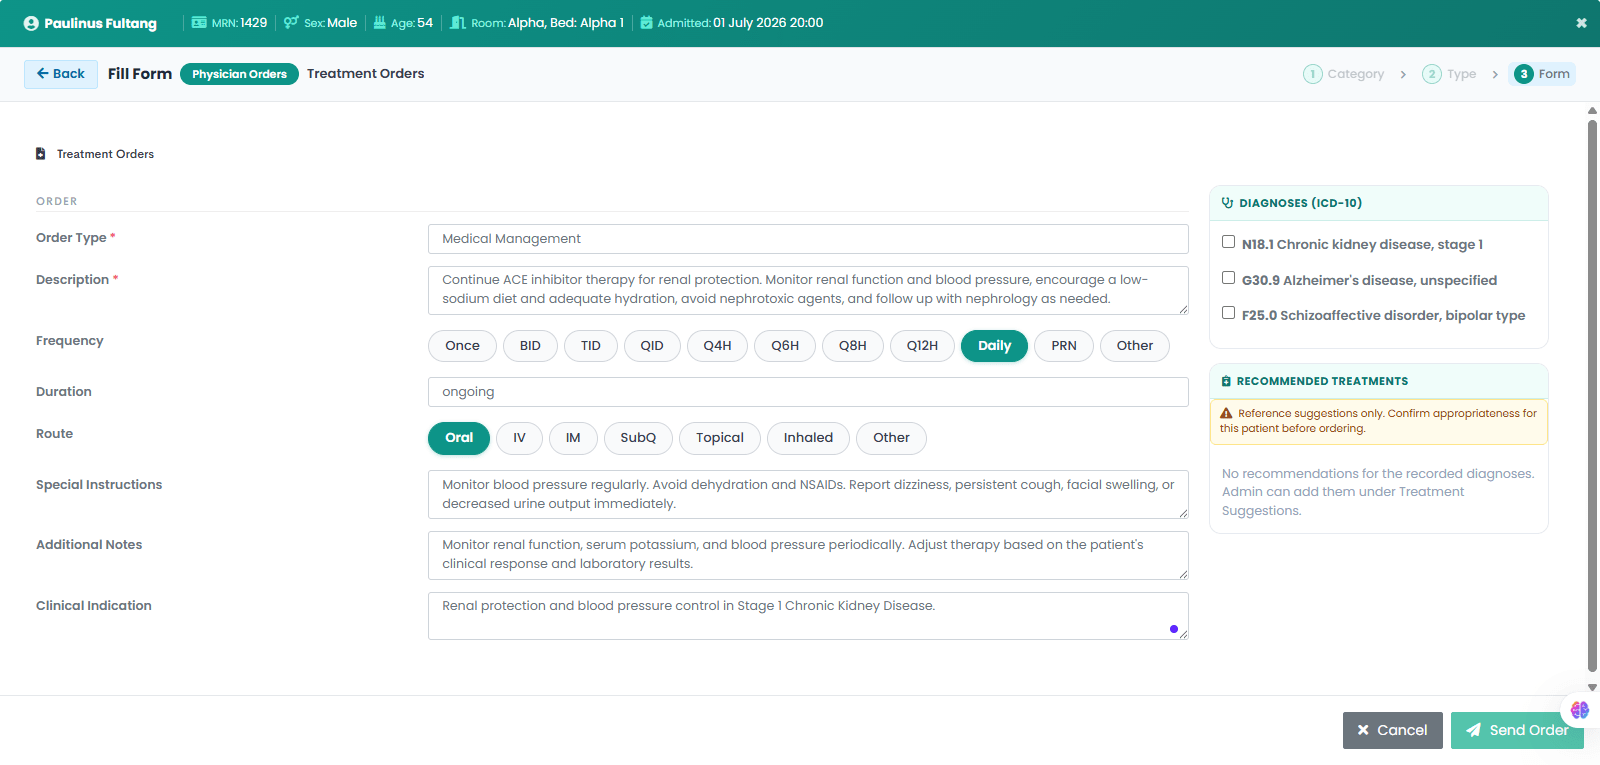Click the 'No recommendations for the recorded diagnoses' text

[x=1378, y=474]
